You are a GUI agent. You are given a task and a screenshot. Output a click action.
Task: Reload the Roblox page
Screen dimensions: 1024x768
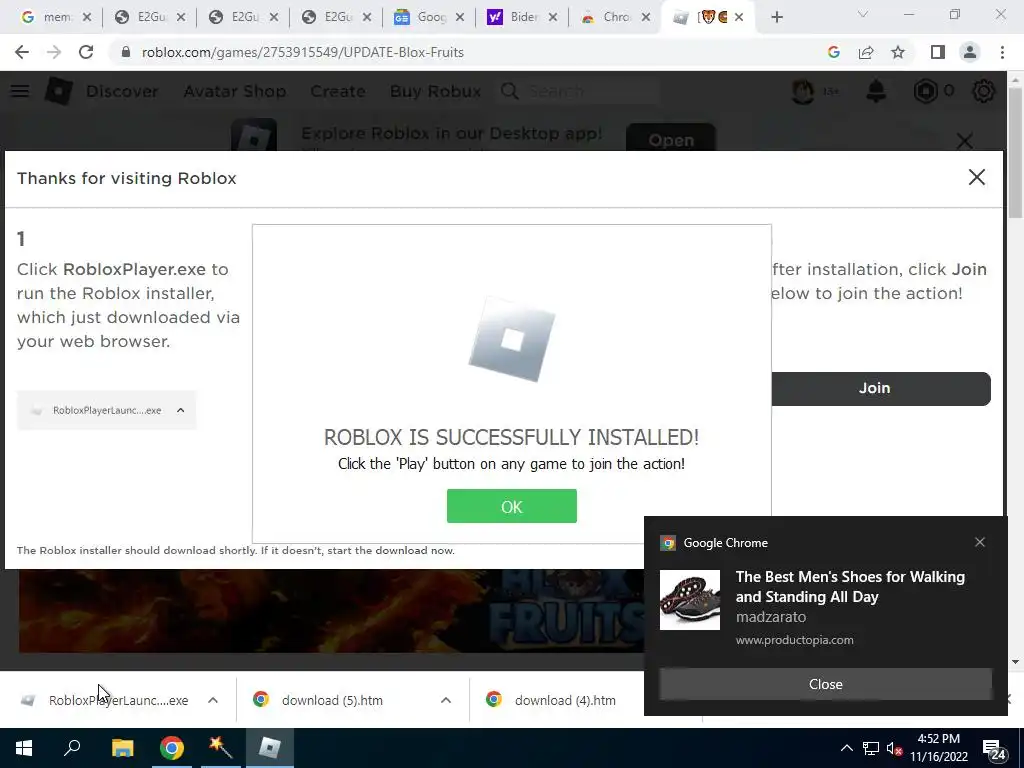(86, 52)
